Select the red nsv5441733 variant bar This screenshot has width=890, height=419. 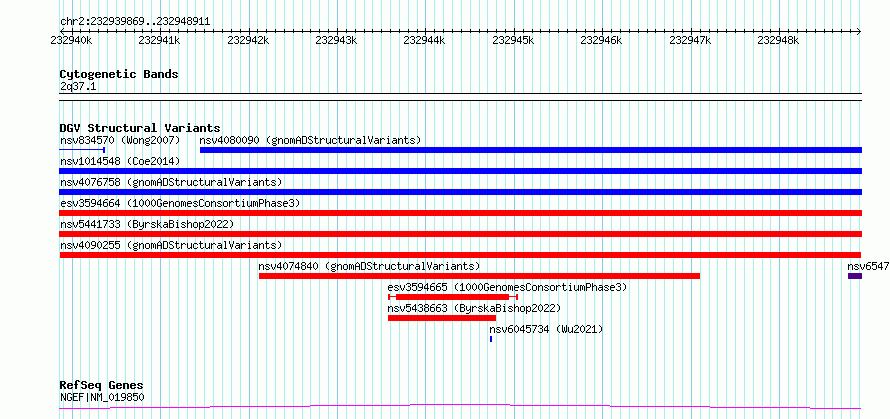point(461,234)
